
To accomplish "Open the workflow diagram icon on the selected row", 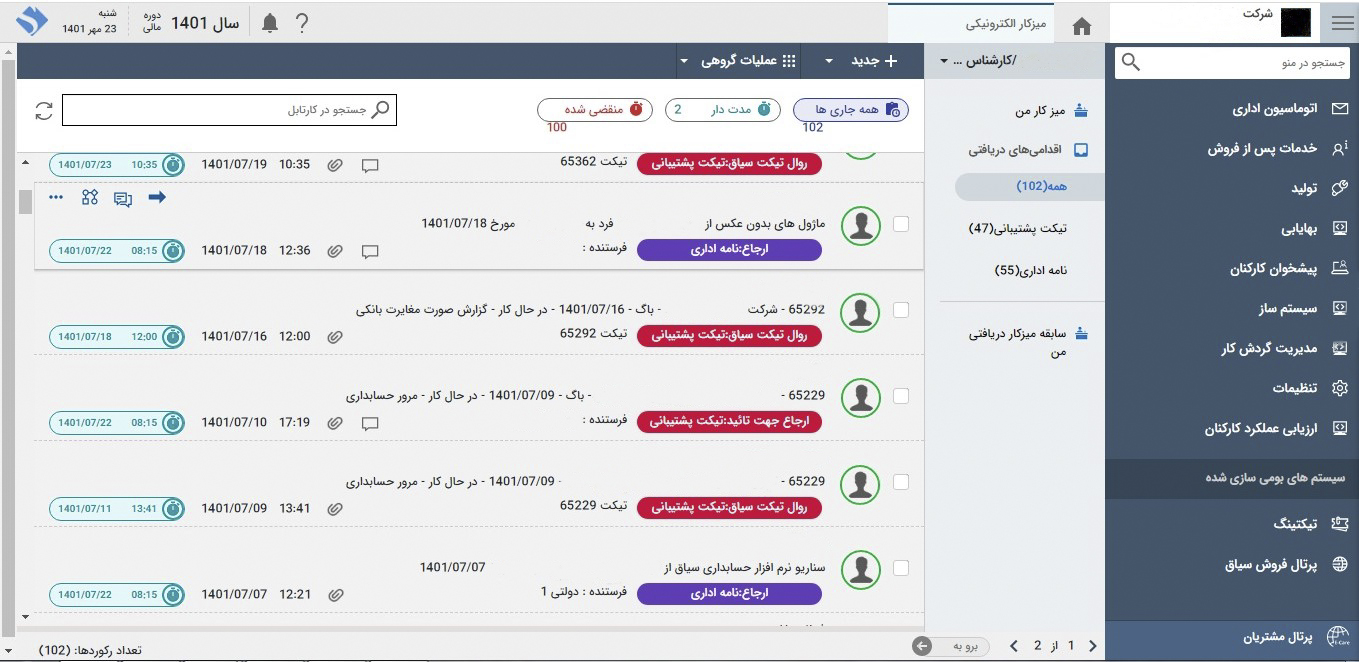I will point(90,197).
